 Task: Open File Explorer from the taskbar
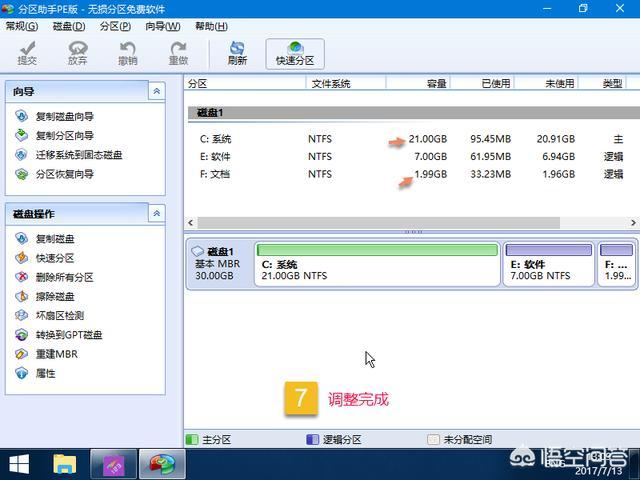click(64, 464)
